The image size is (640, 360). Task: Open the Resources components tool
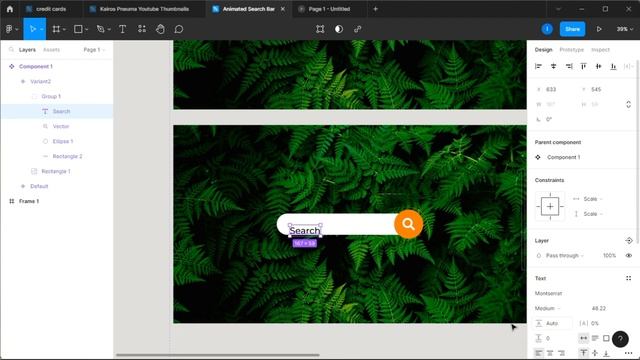pyautogui.click(x=142, y=29)
